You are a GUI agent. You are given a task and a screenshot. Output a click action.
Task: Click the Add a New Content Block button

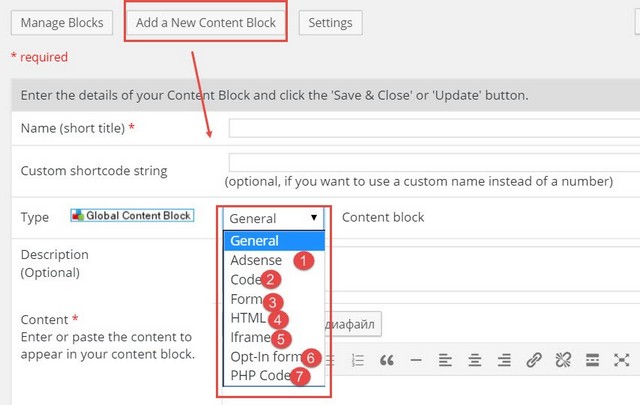[206, 23]
